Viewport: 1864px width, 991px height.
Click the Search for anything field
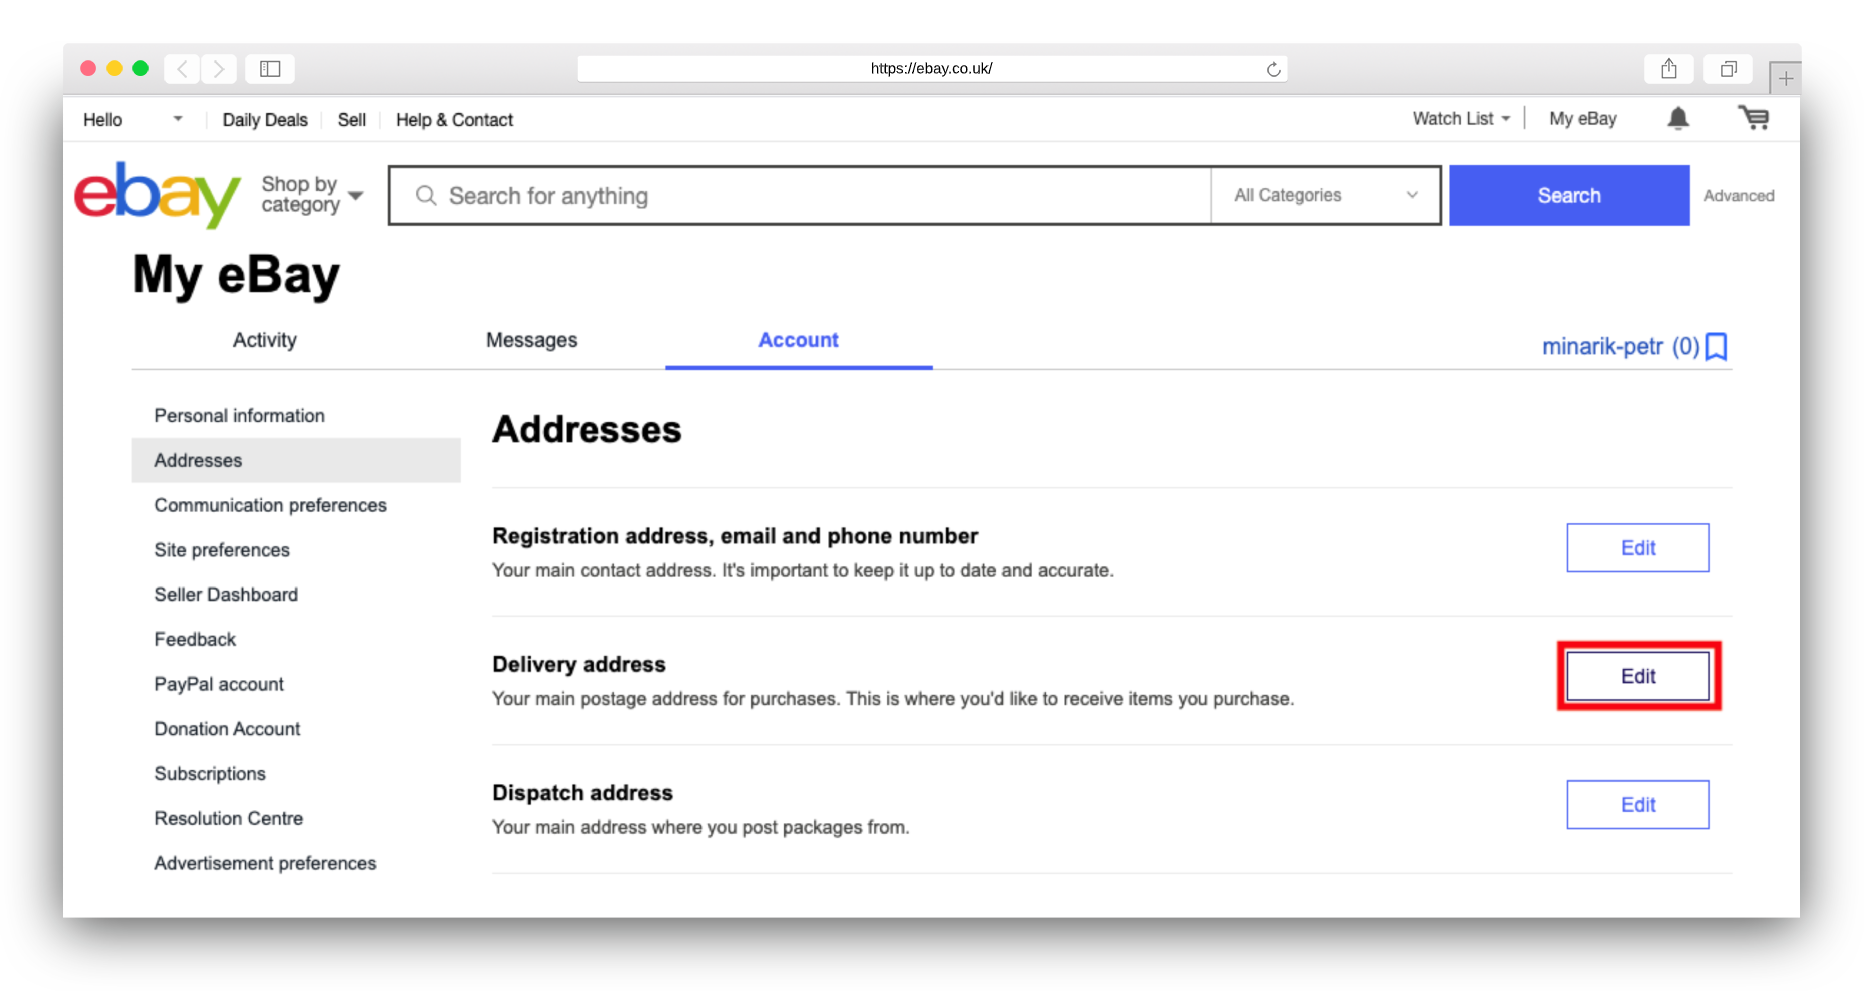click(x=800, y=196)
